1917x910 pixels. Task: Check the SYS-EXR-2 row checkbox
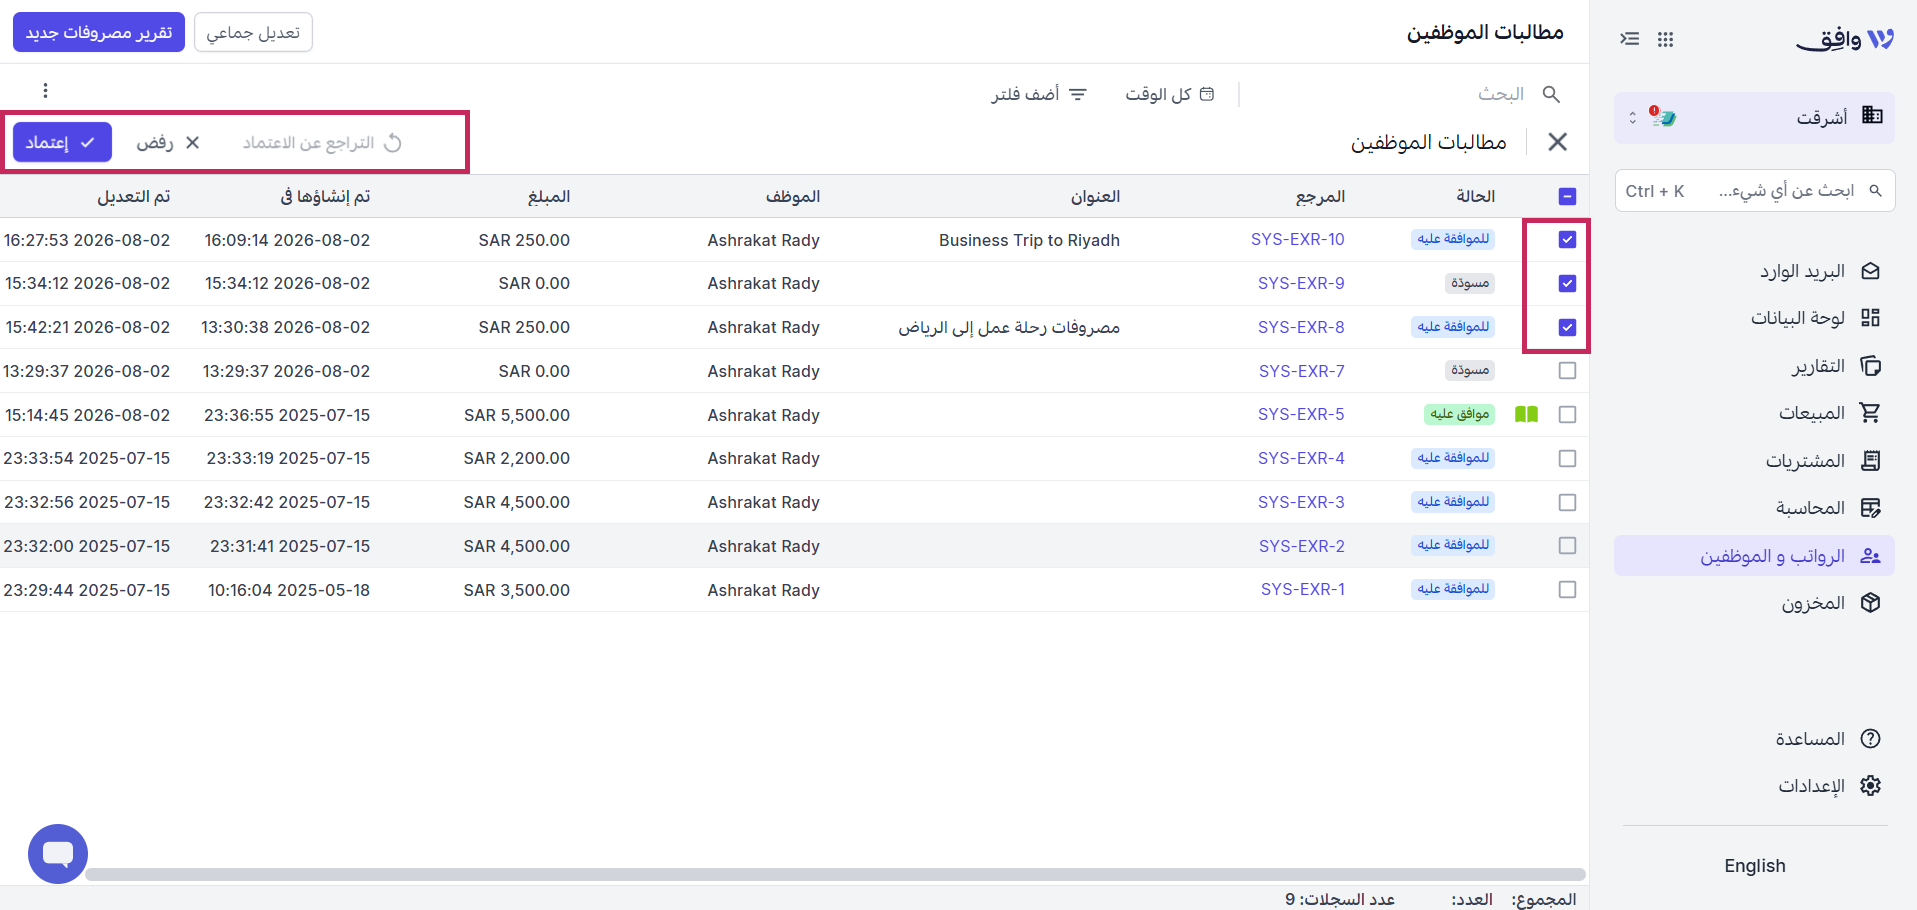[1567, 546]
